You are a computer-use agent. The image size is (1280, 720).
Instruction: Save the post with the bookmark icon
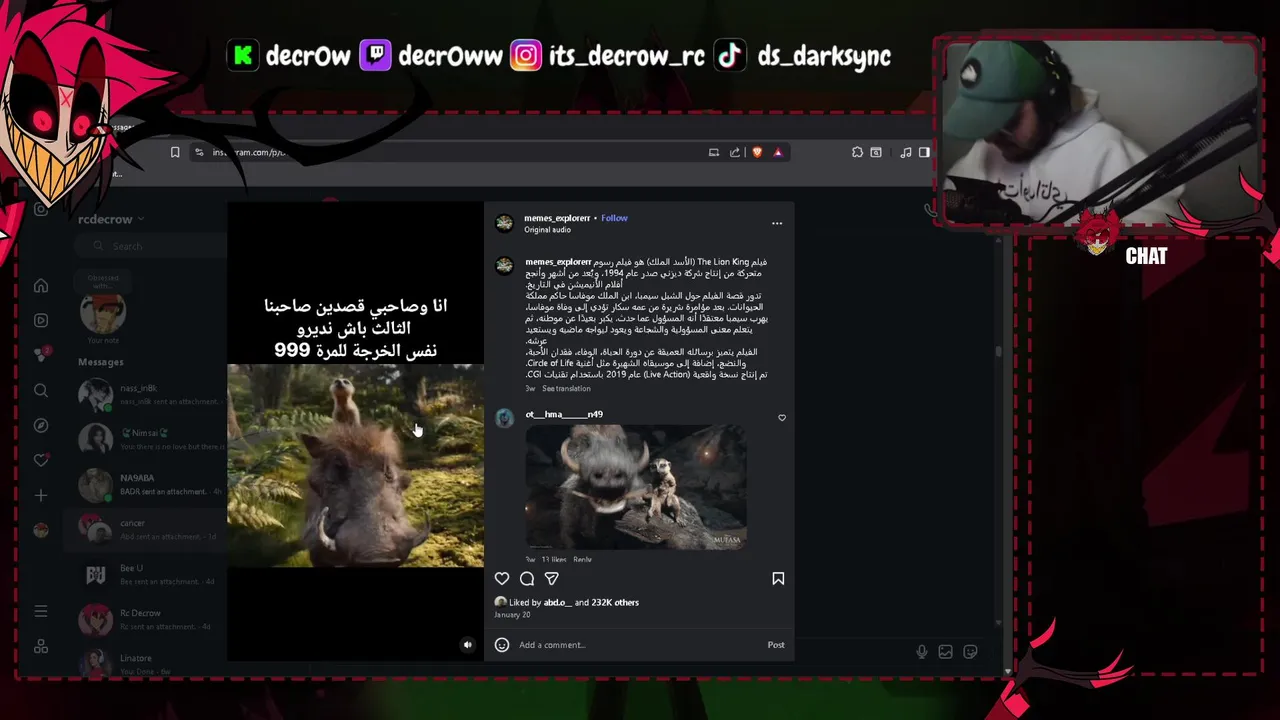coord(778,578)
